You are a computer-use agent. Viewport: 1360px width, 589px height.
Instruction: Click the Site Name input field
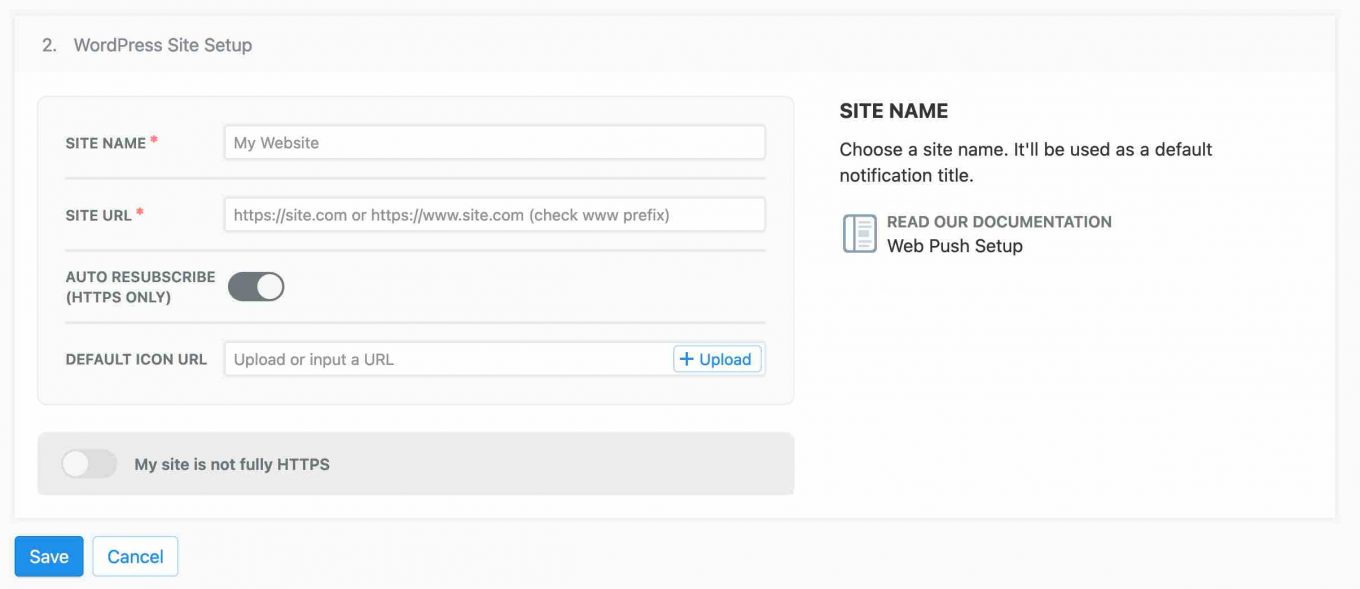tap(495, 142)
